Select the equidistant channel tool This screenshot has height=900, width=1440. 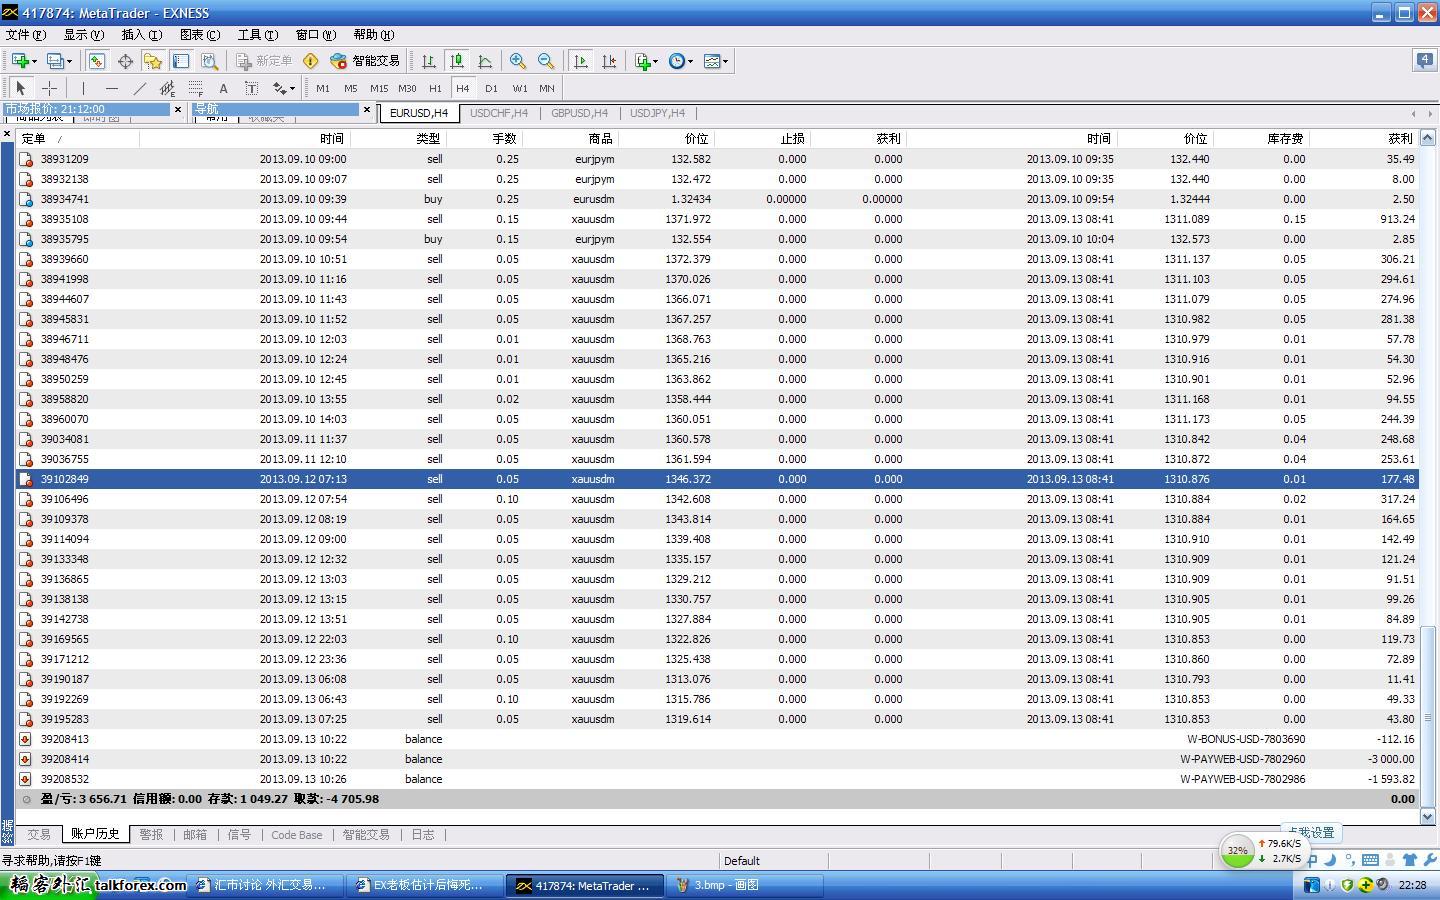(167, 88)
